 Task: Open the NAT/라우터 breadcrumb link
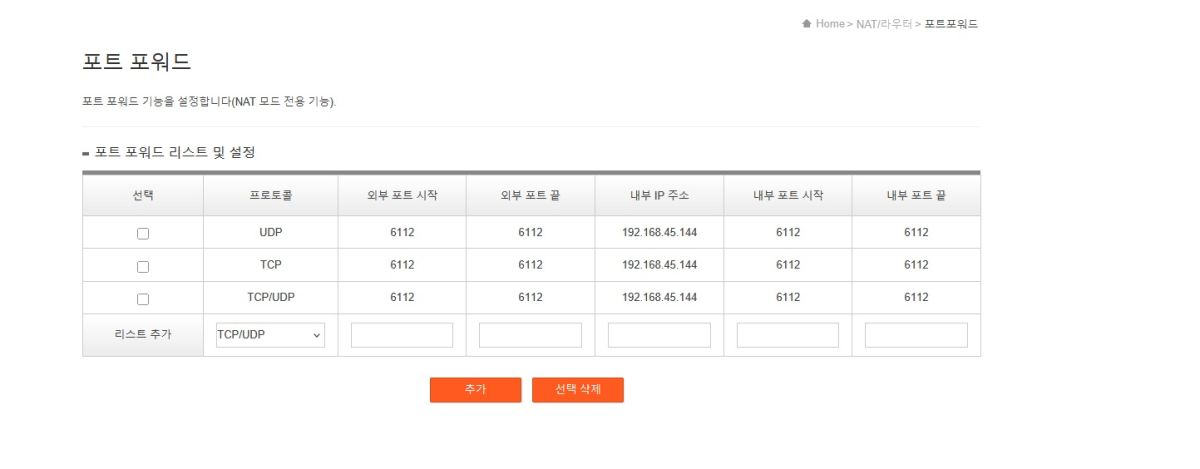(884, 24)
